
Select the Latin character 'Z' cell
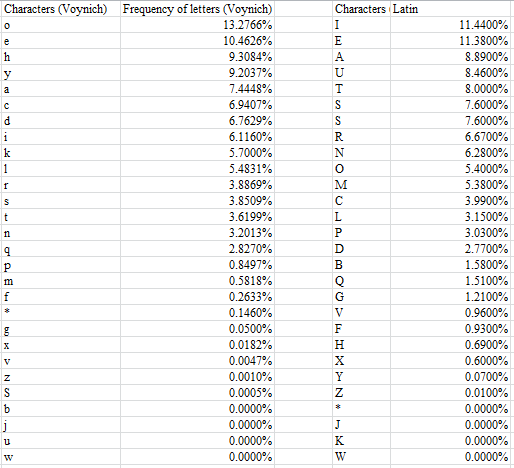click(x=361, y=393)
